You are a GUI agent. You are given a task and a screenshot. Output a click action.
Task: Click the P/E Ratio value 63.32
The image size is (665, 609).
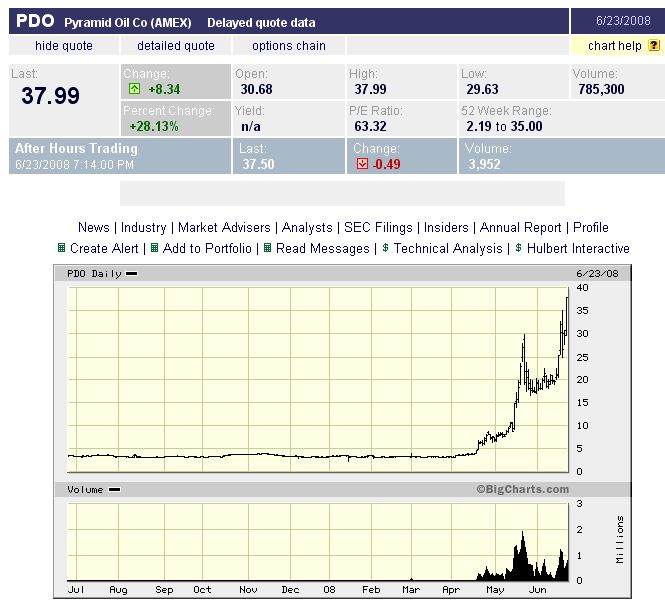pos(370,126)
